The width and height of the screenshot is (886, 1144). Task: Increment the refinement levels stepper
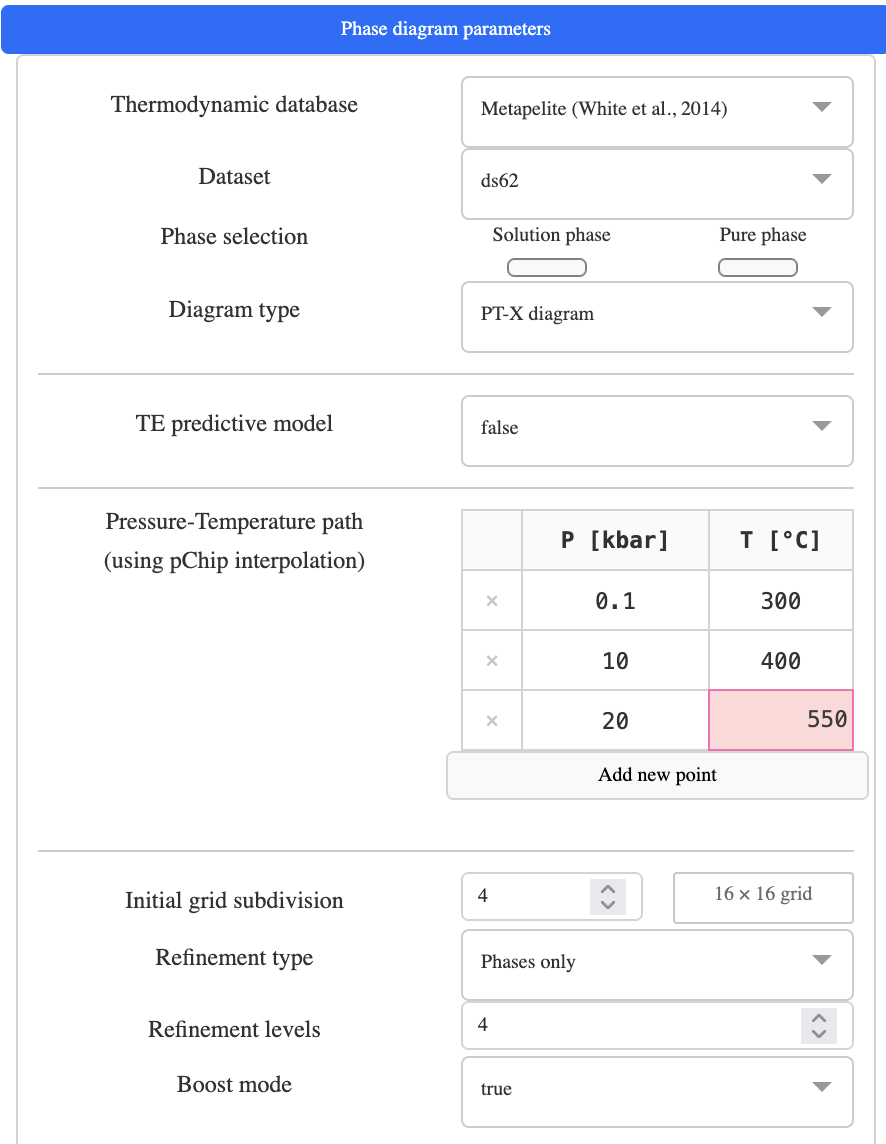pyautogui.click(x=819, y=1019)
